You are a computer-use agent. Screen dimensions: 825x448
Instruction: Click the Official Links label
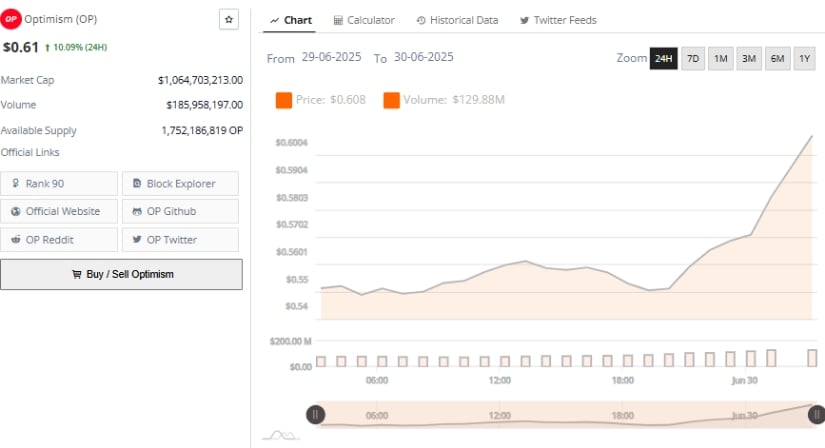coord(30,152)
